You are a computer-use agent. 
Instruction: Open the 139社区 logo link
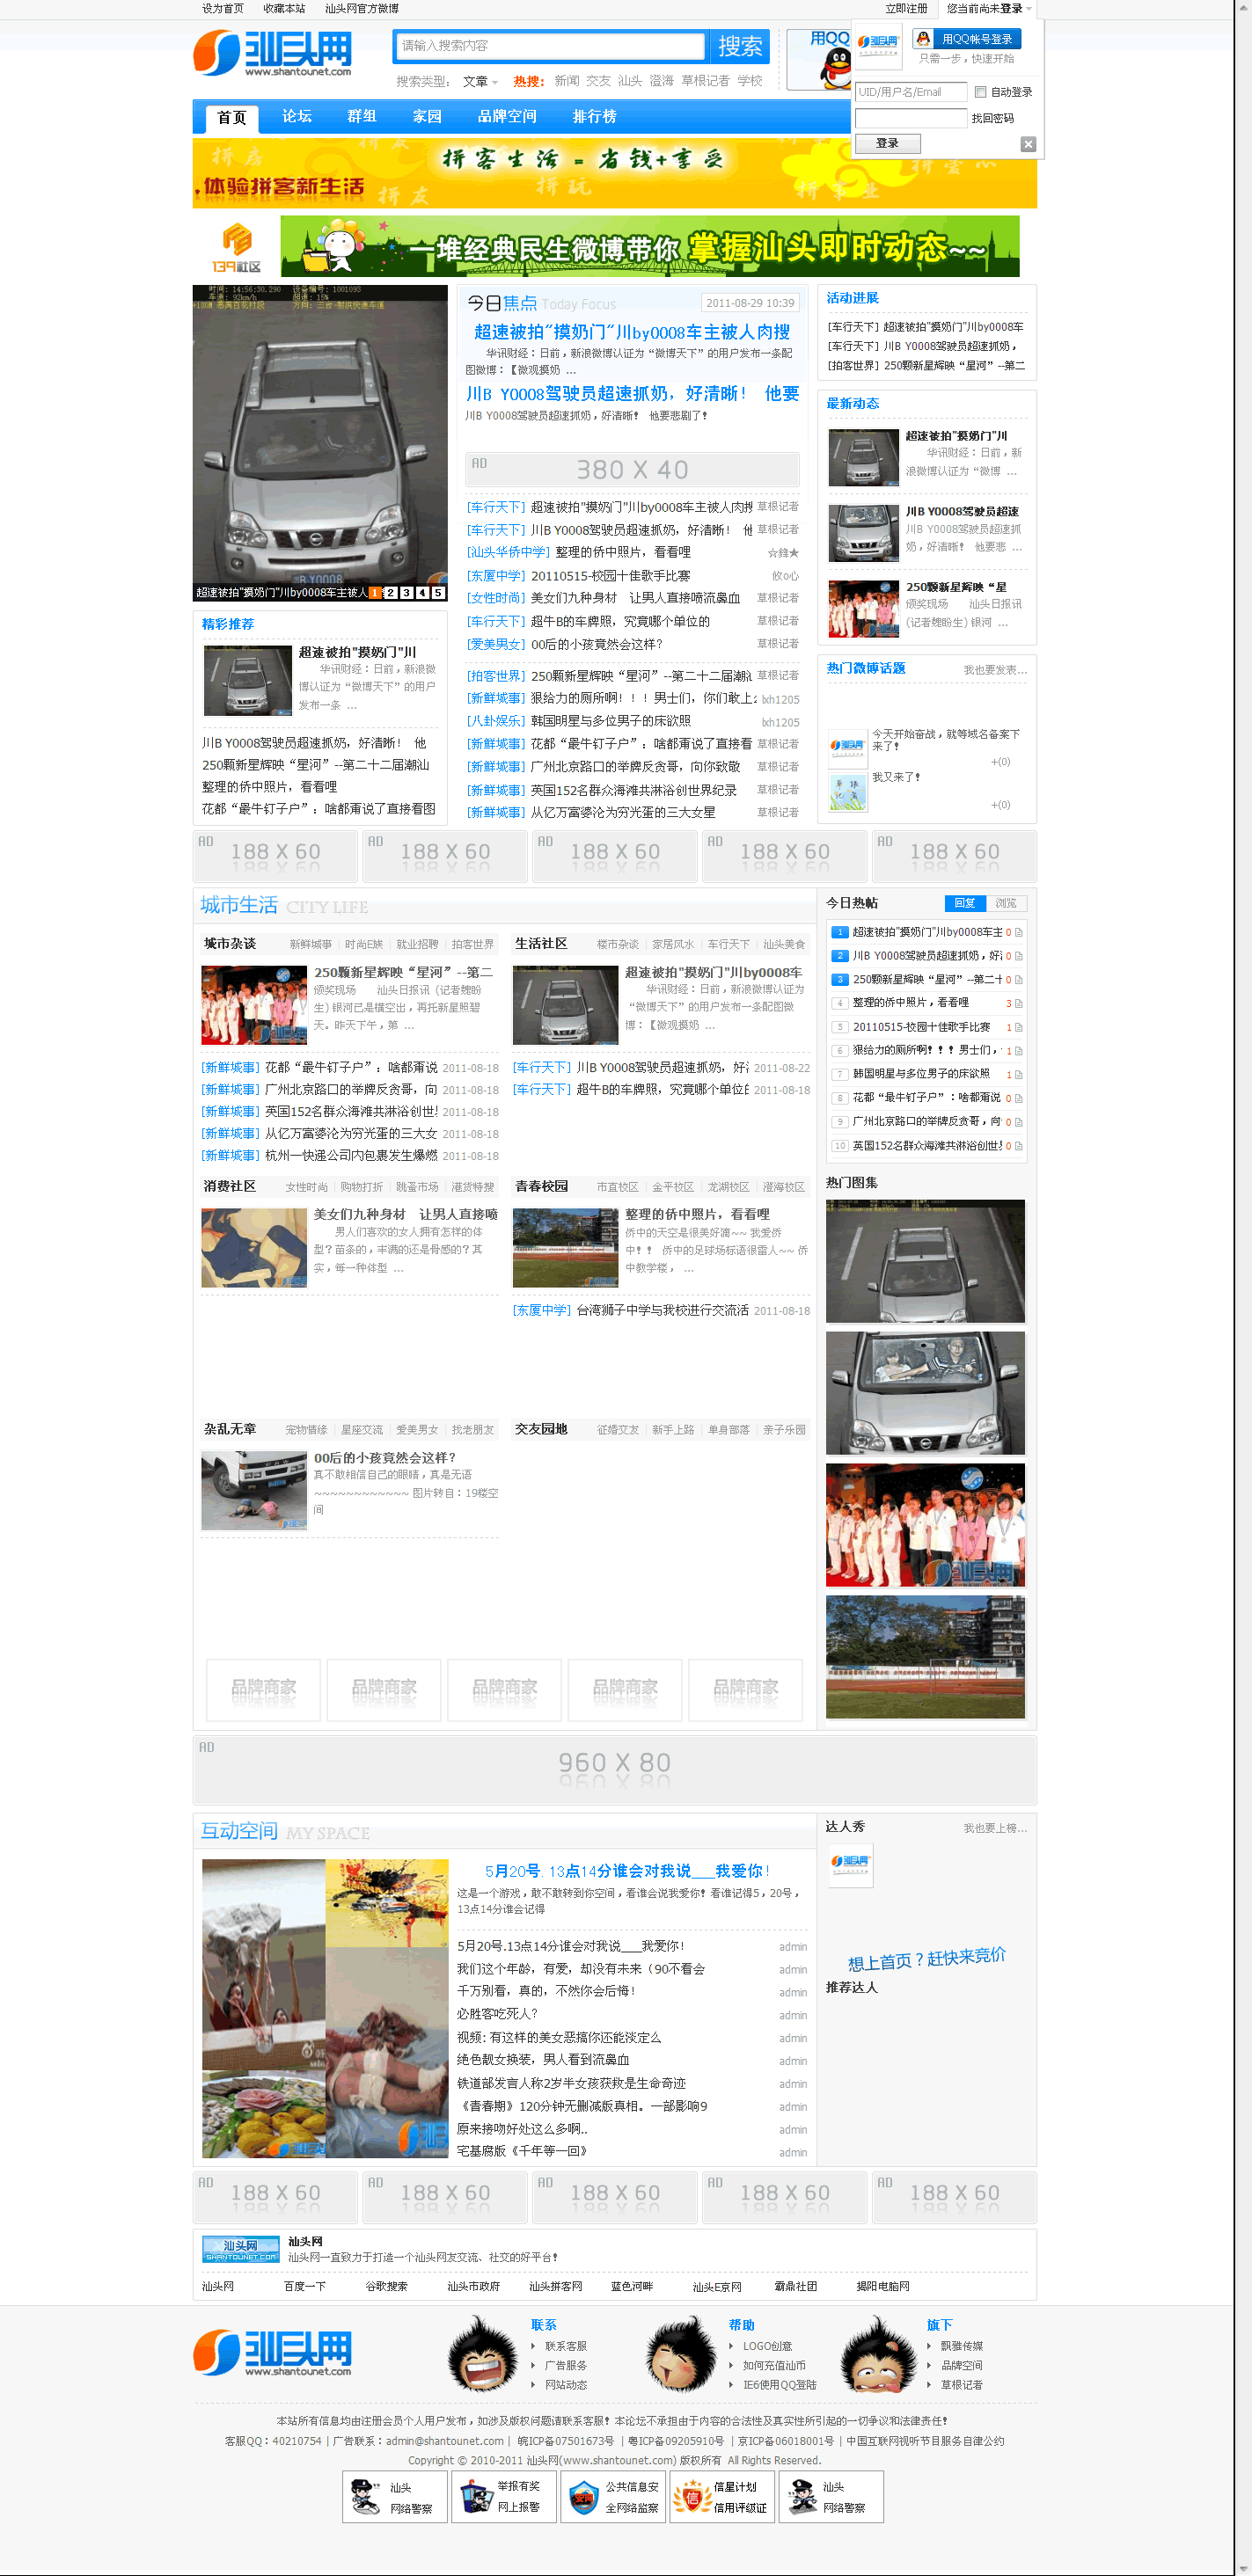coord(237,247)
